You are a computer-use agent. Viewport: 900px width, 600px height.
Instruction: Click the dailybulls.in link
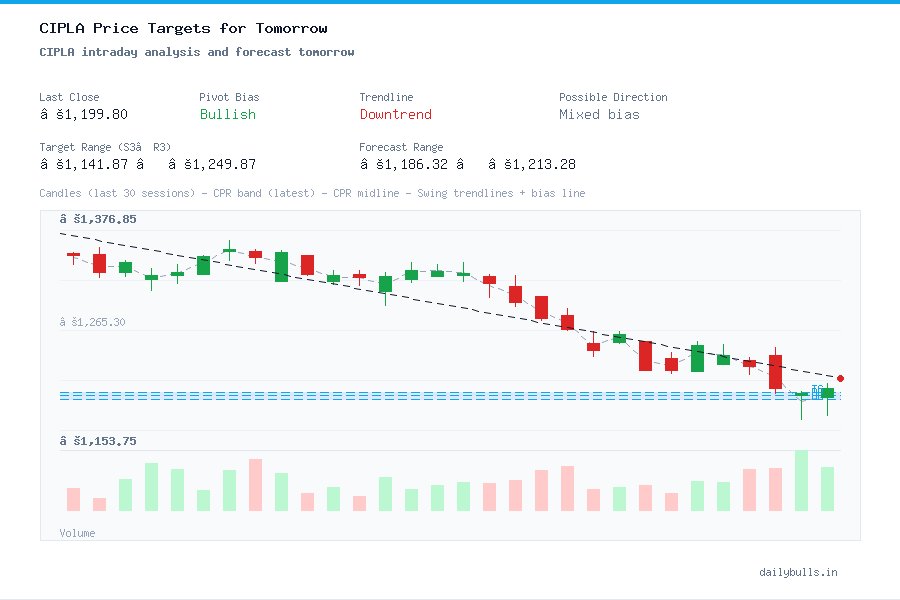[800, 572]
